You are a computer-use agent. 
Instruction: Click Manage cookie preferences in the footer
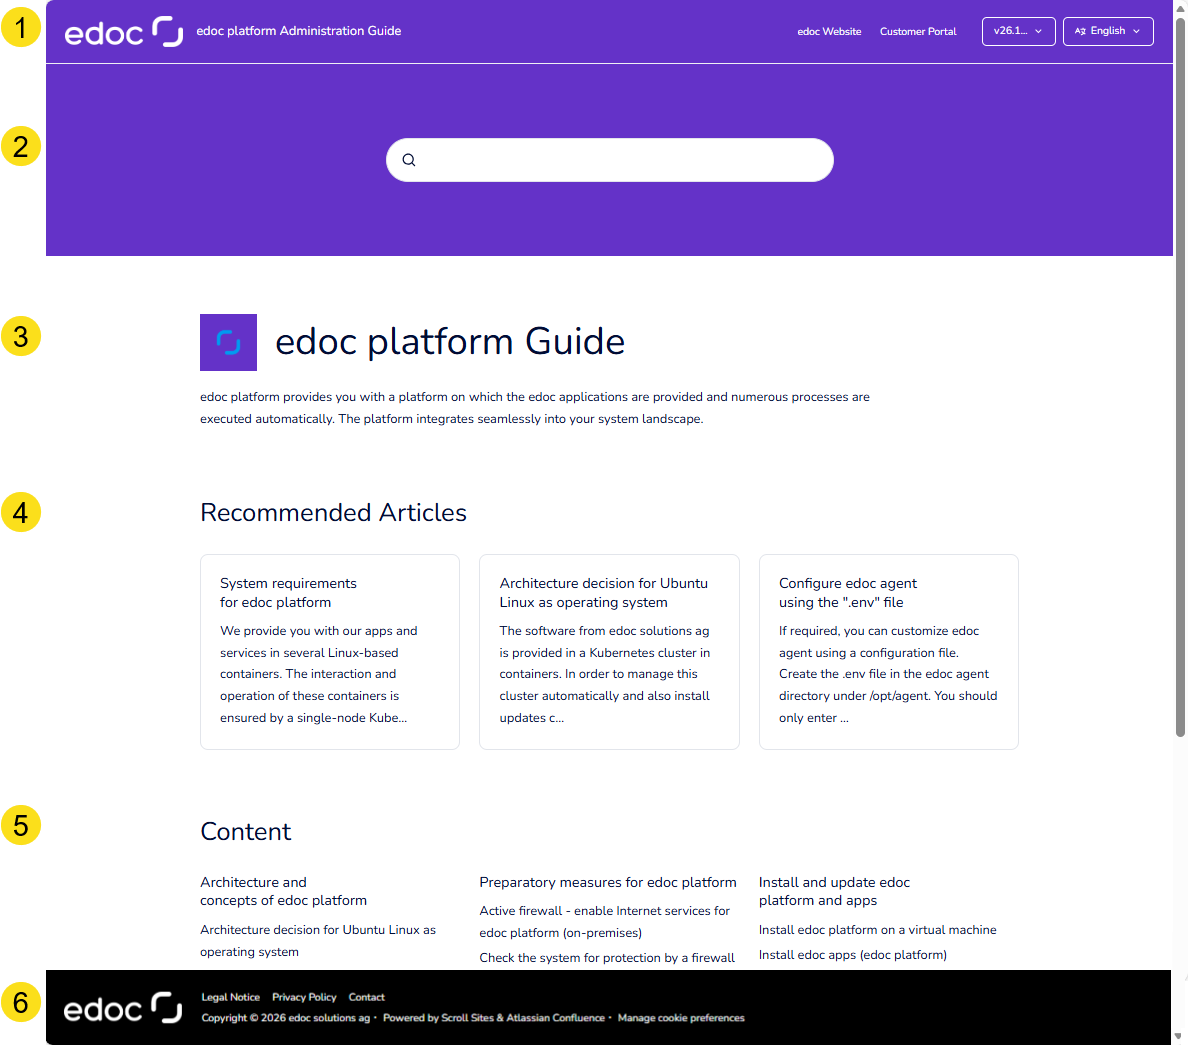(681, 1018)
